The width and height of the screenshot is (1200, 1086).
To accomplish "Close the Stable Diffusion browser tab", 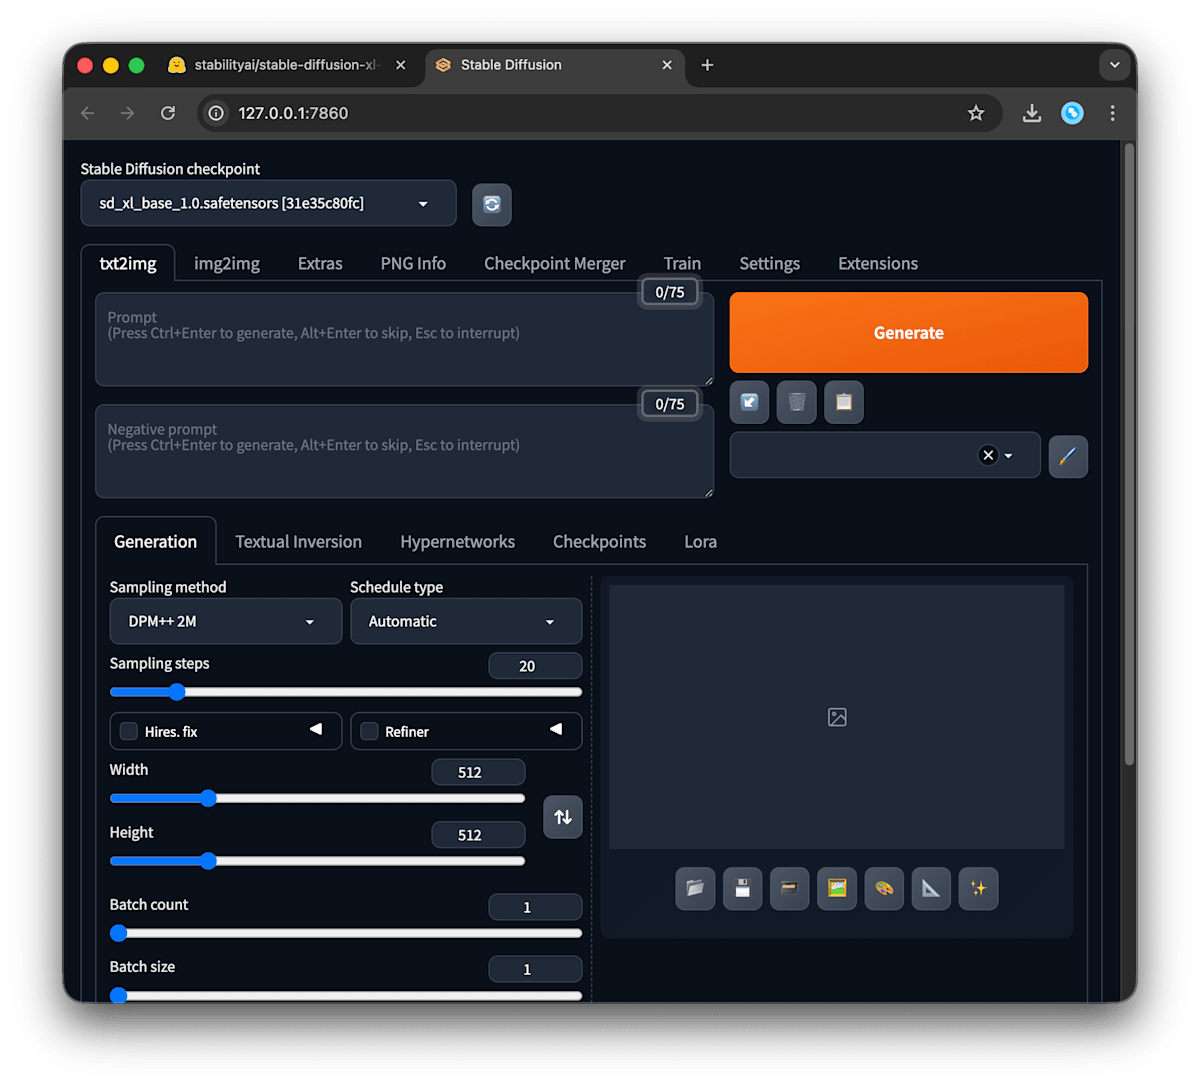I will (667, 65).
